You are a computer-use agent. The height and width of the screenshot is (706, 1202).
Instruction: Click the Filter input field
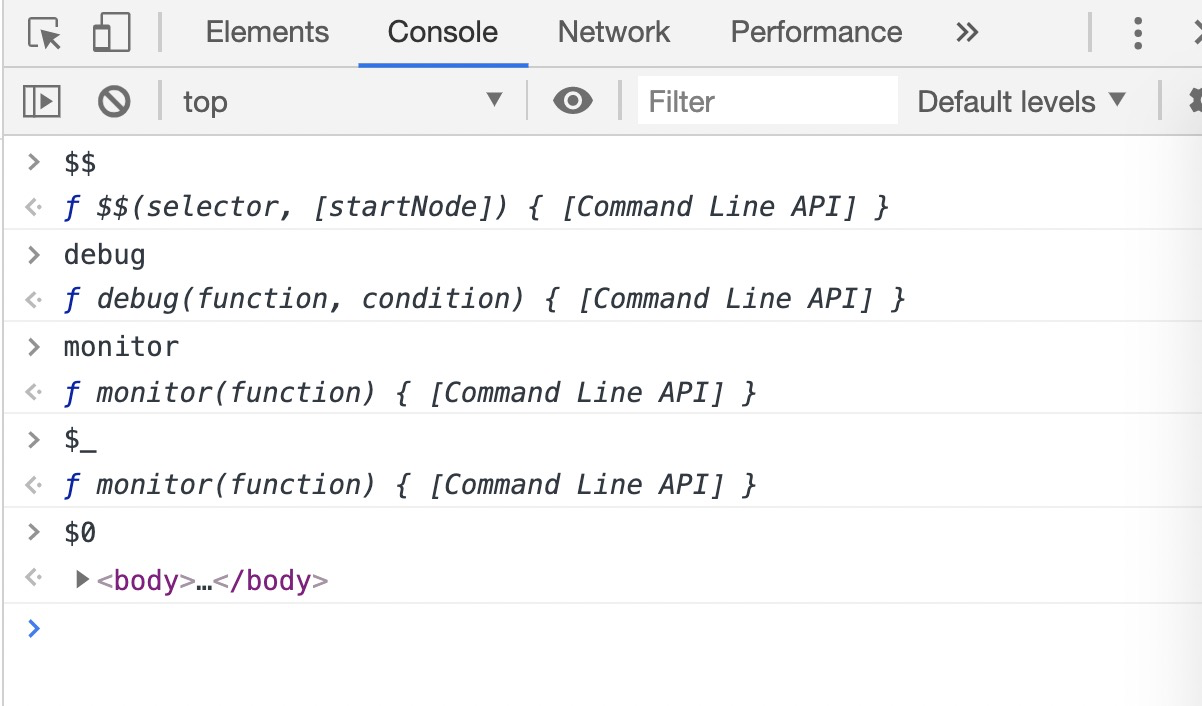pyautogui.click(x=766, y=101)
